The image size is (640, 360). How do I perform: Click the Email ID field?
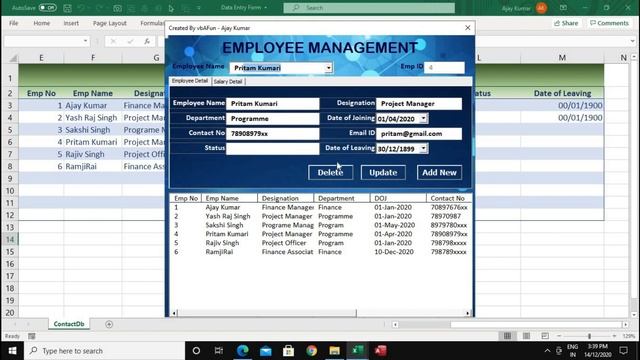coord(419,133)
